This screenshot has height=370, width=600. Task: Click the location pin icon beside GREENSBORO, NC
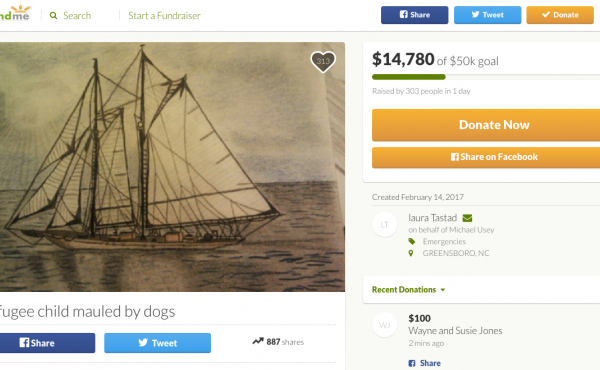click(x=411, y=253)
